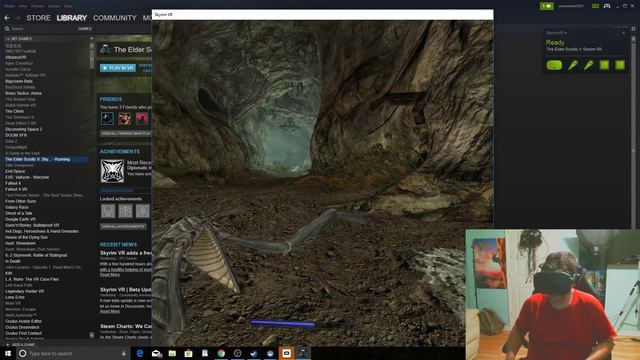640x360 pixels.
Task: Open the third friend's pink avatar under Friends
Action: (142, 119)
